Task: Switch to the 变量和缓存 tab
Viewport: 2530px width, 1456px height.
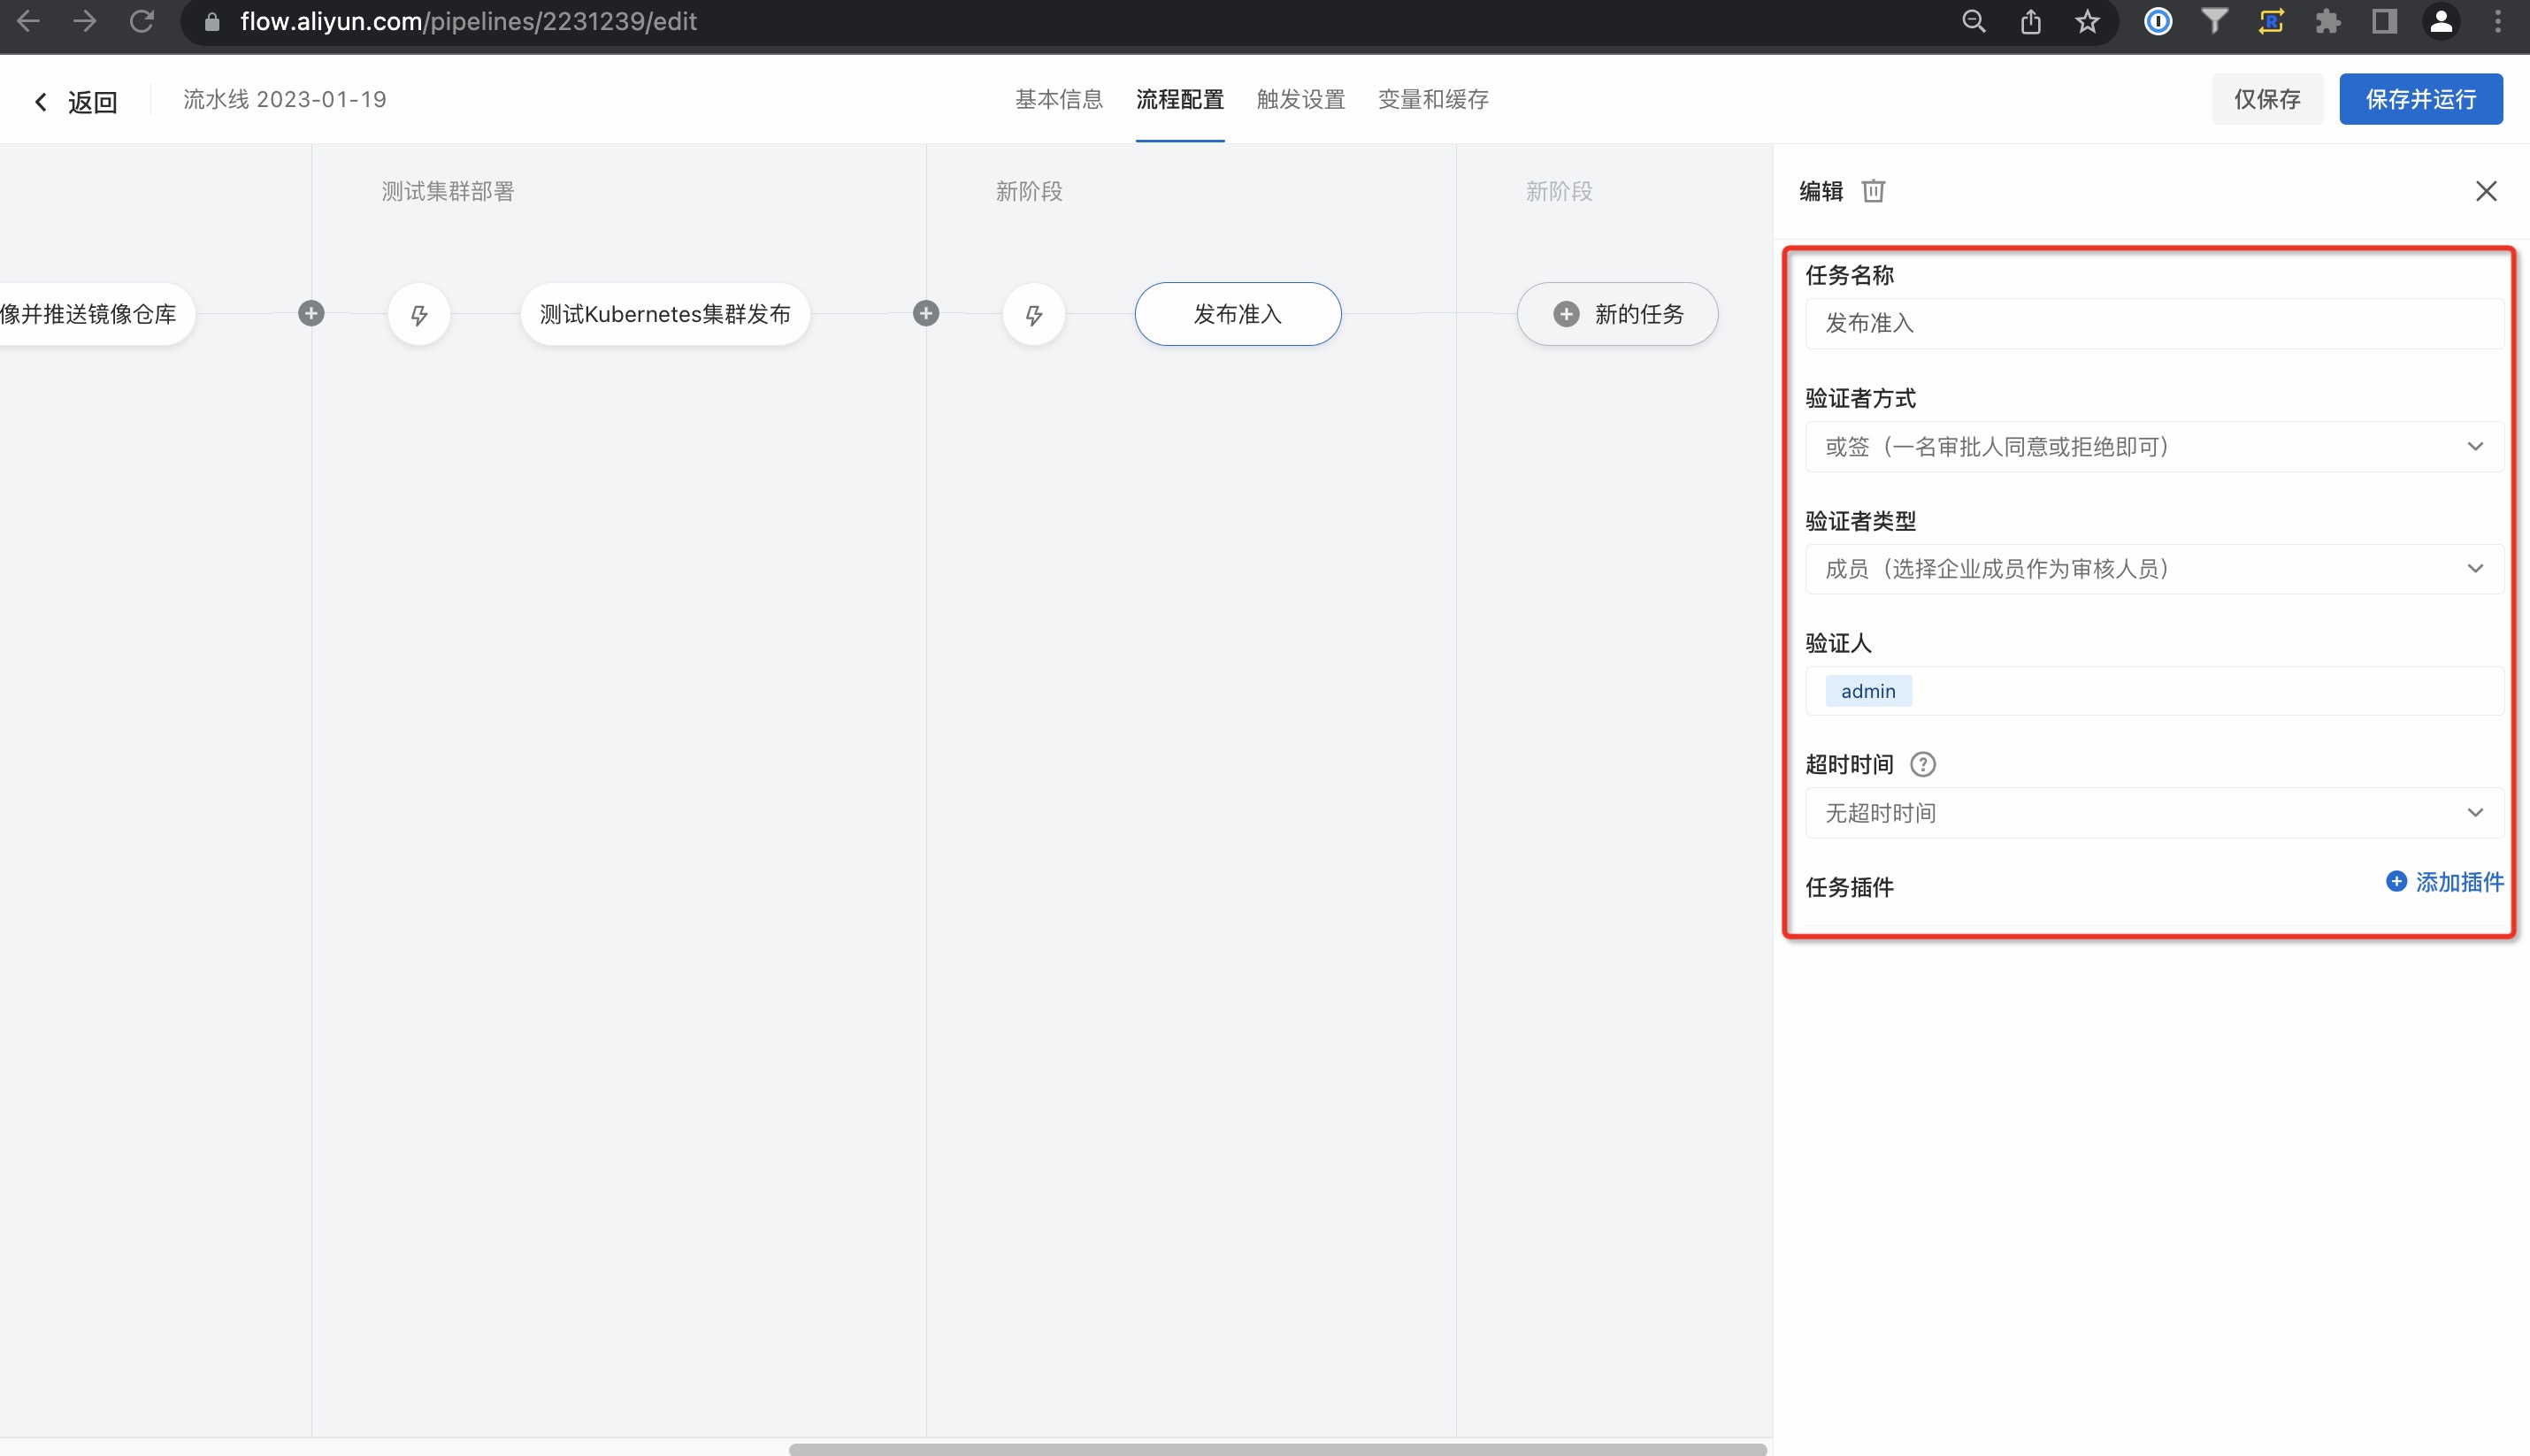Action: pos(1433,100)
